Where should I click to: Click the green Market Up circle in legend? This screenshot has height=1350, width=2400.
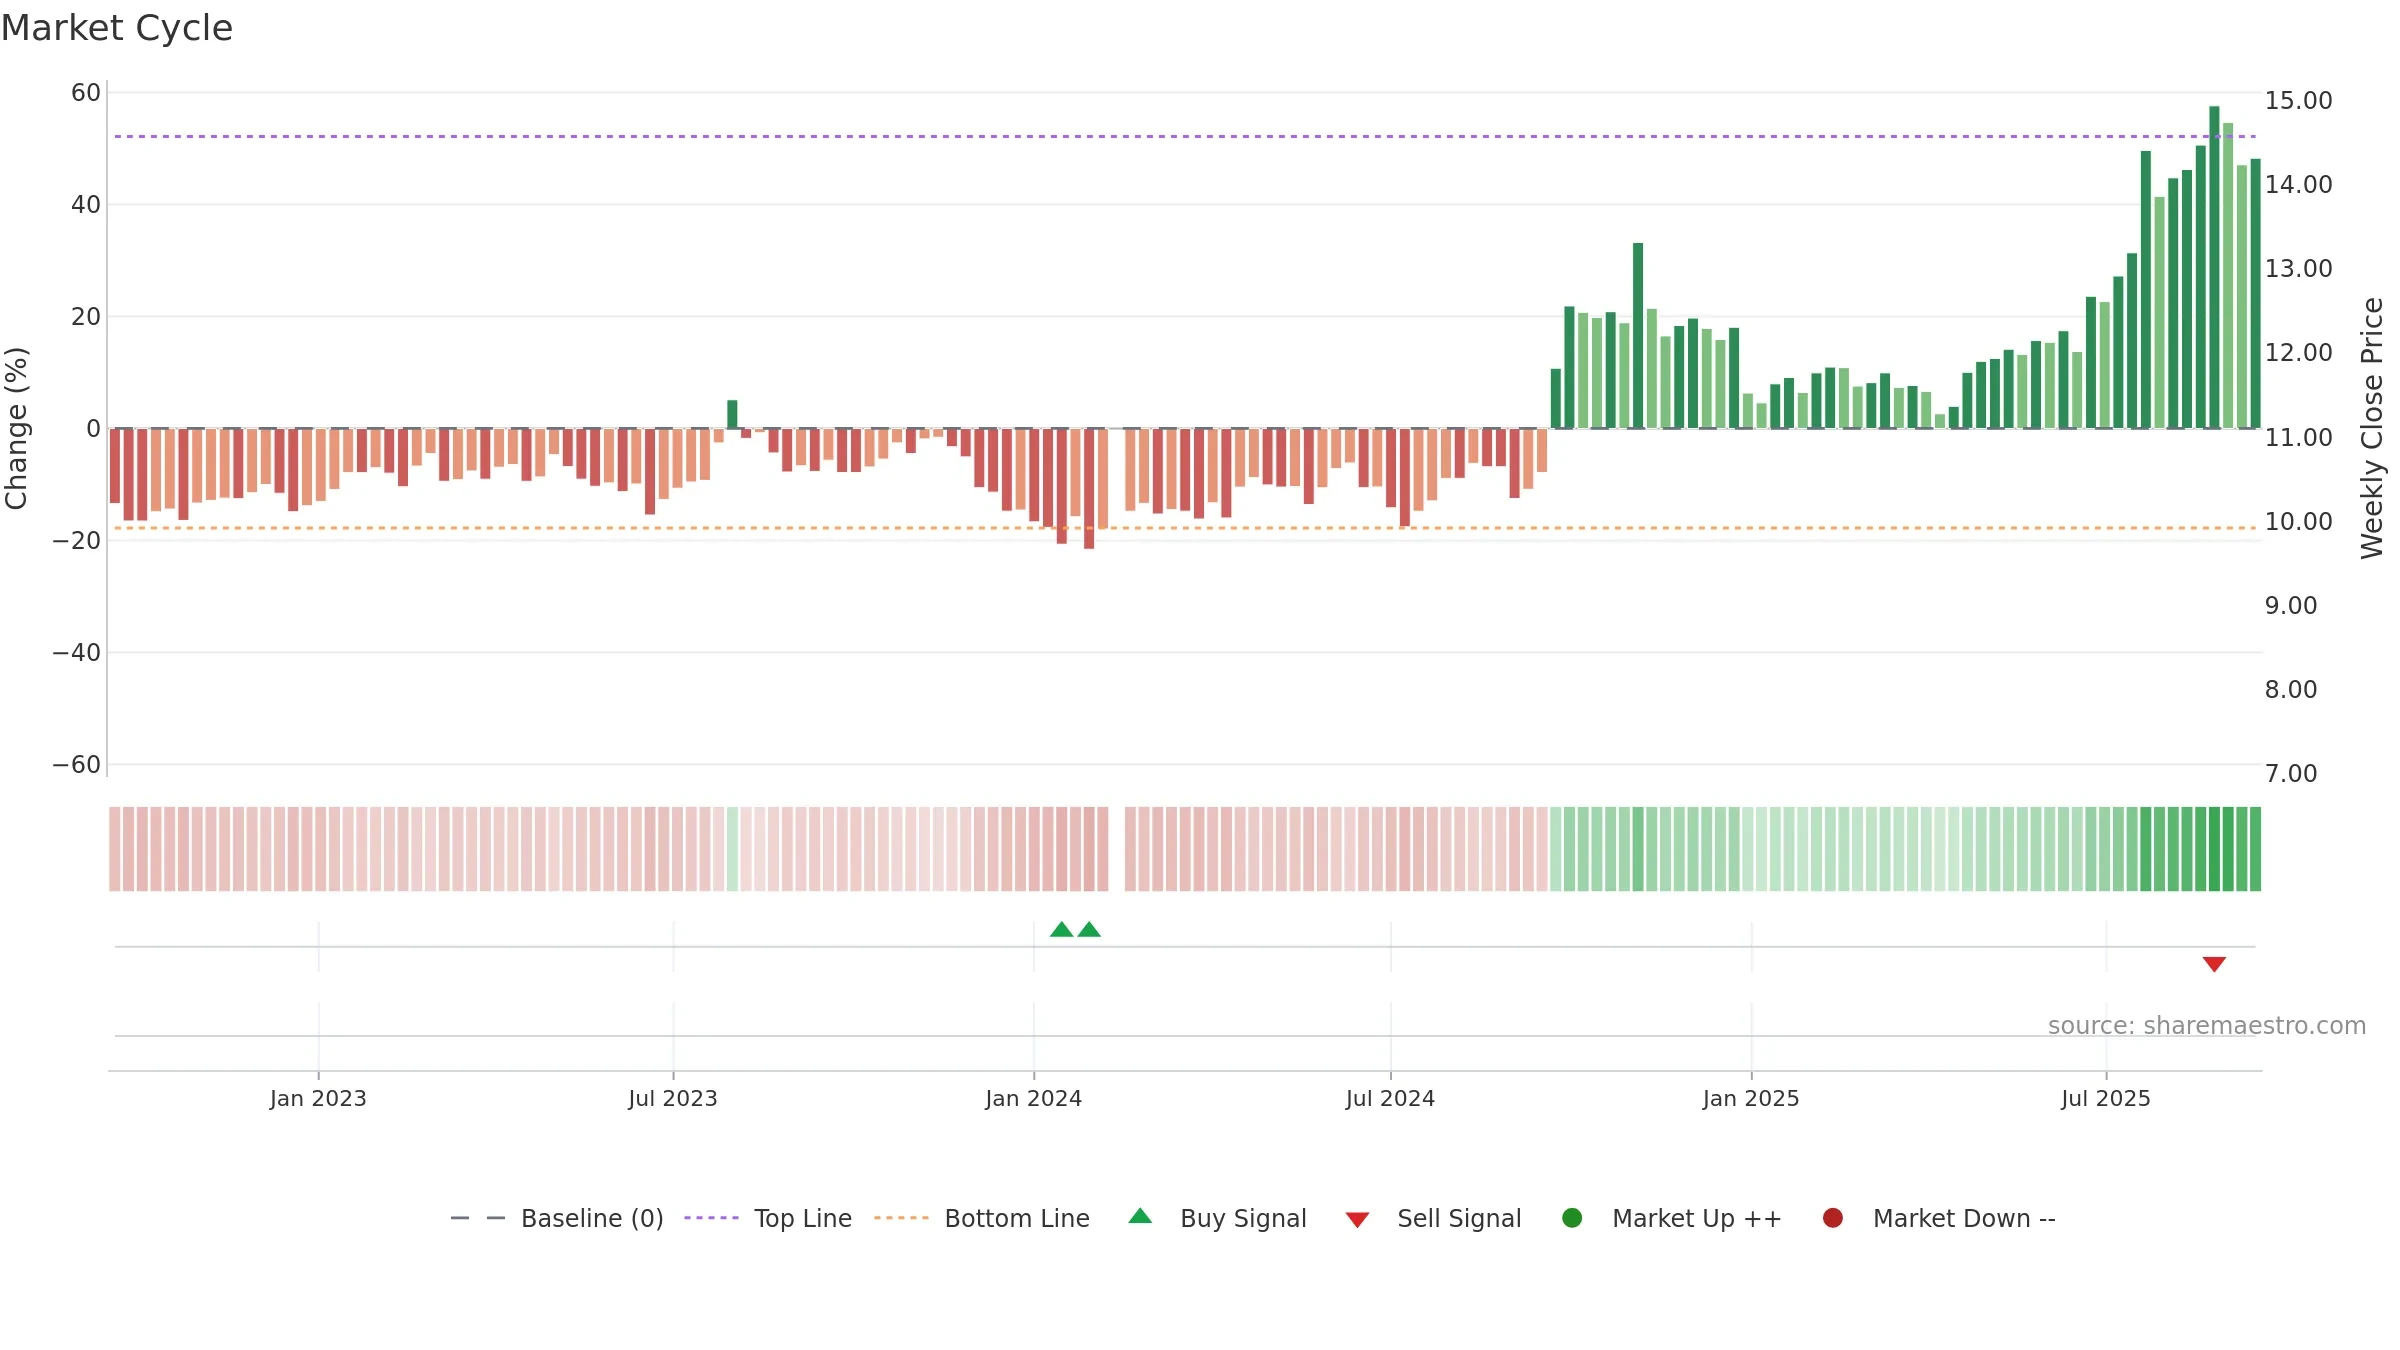[1572, 1218]
